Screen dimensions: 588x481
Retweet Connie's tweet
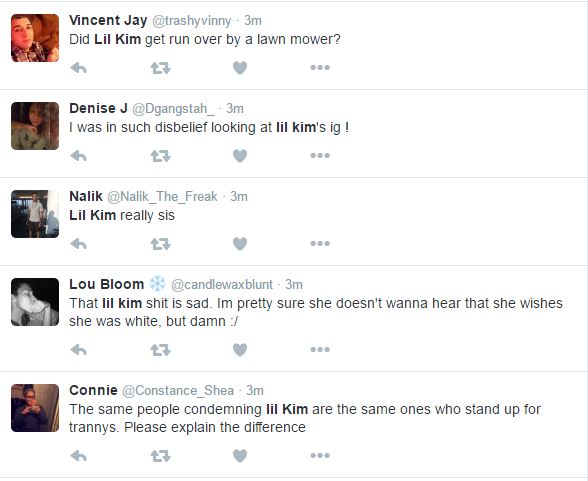tap(160, 456)
